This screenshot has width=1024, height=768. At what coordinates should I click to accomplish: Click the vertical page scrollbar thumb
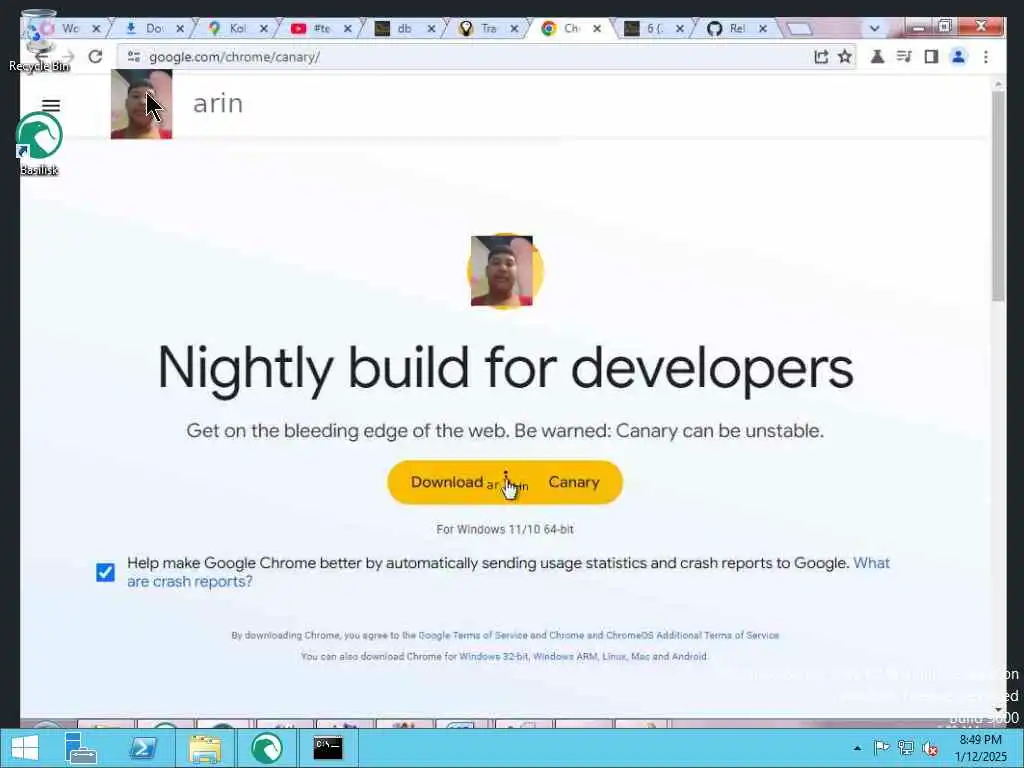pyautogui.click(x=997, y=196)
